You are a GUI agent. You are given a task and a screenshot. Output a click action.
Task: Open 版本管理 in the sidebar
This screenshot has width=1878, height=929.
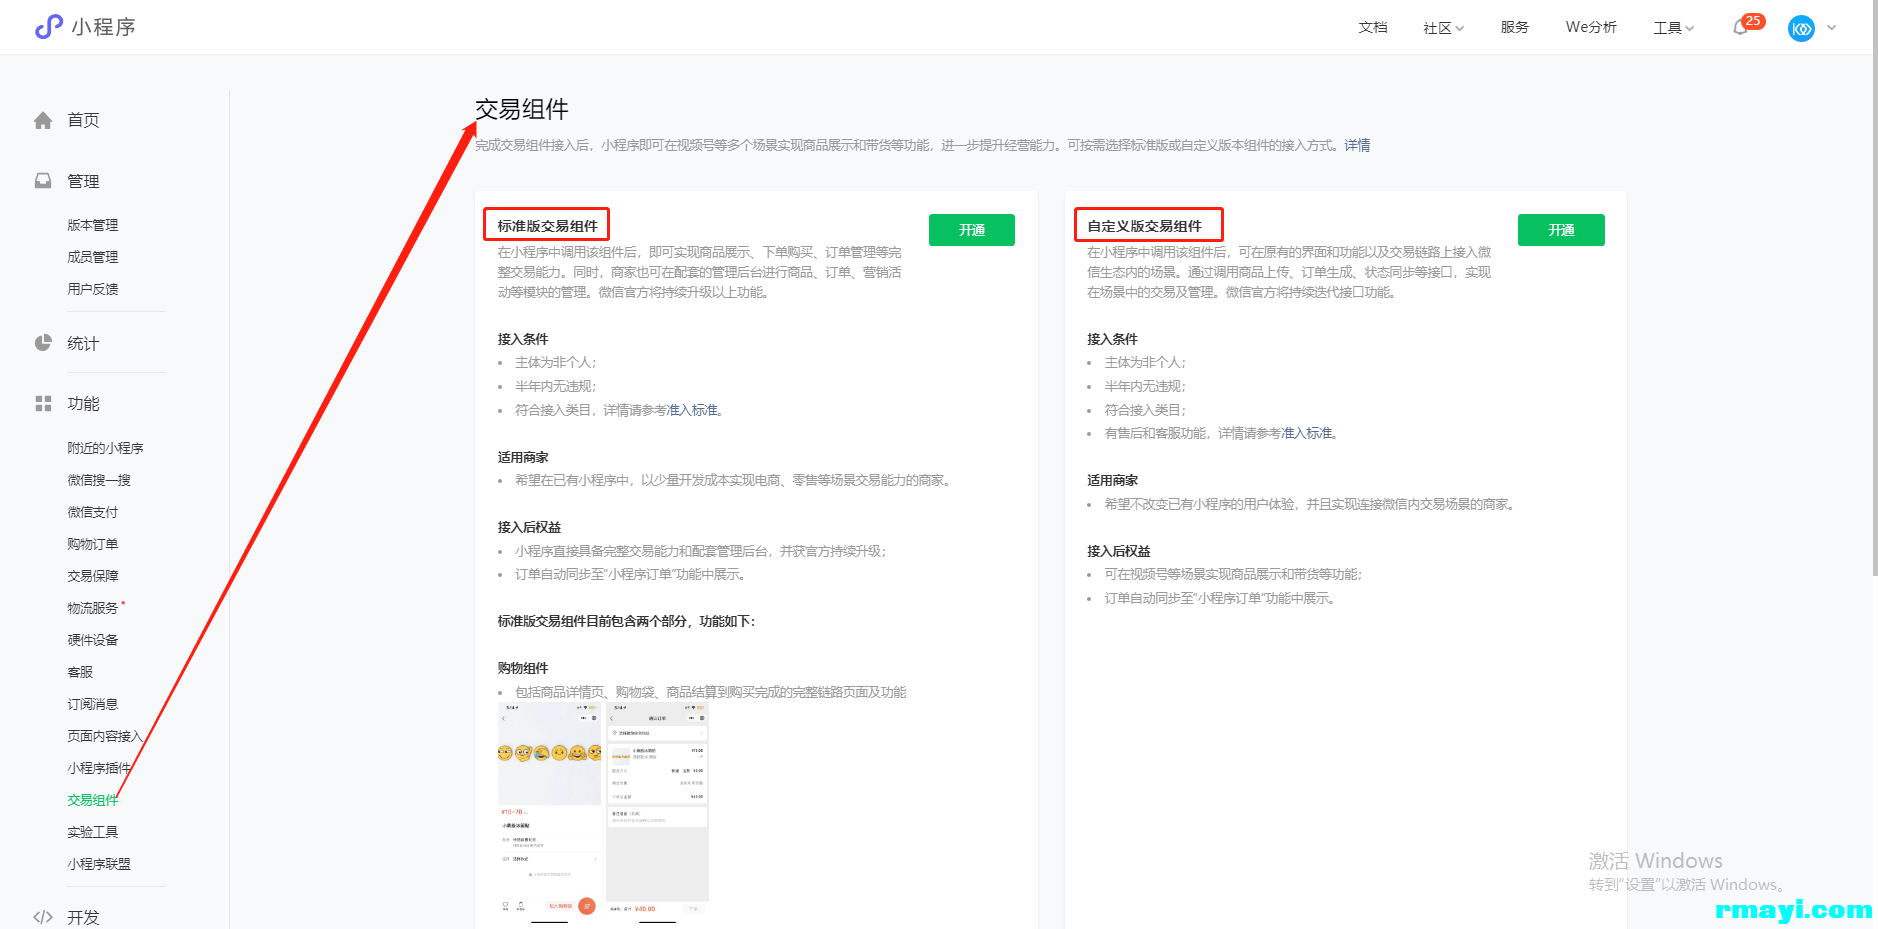click(x=93, y=225)
